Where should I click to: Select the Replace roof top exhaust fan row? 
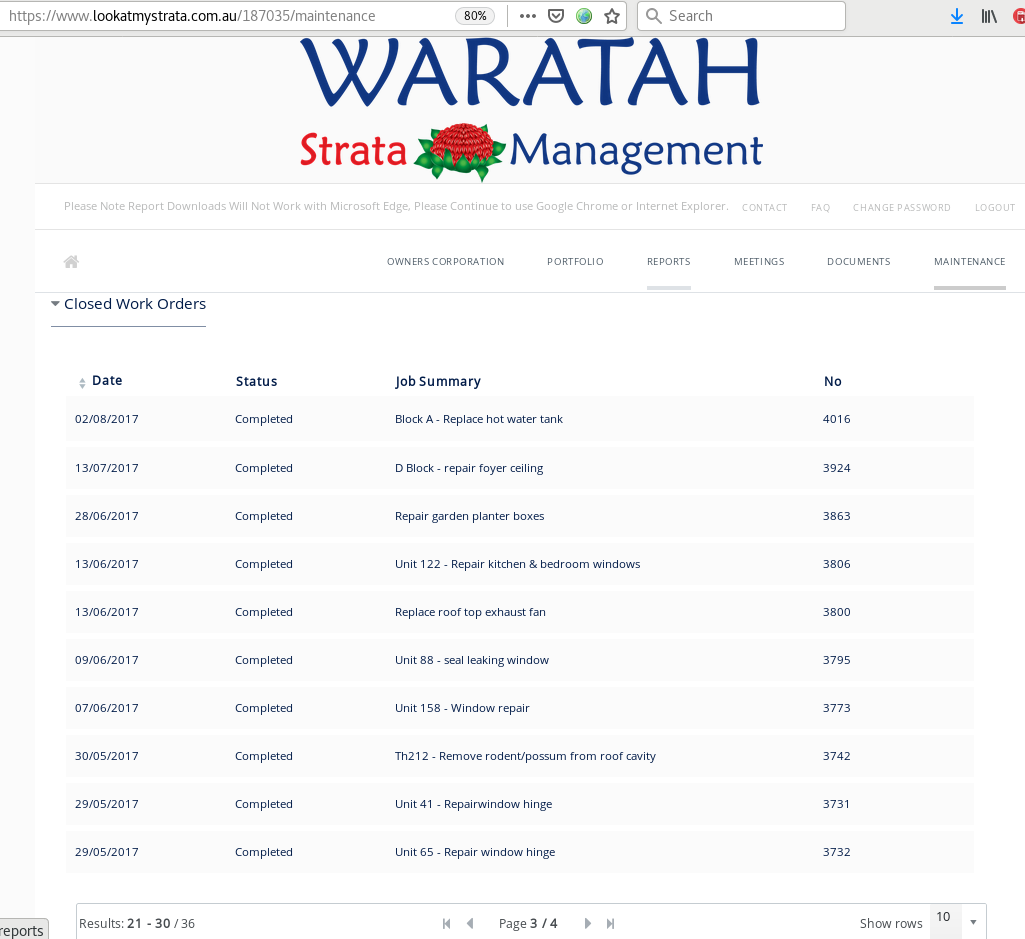520,612
